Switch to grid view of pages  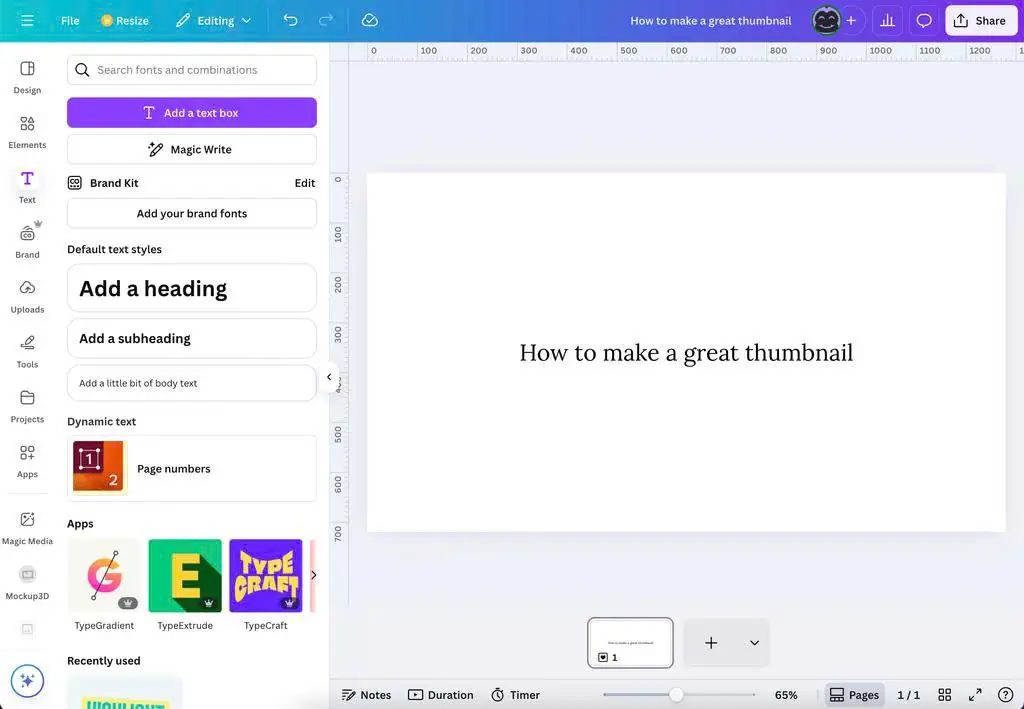(x=944, y=695)
